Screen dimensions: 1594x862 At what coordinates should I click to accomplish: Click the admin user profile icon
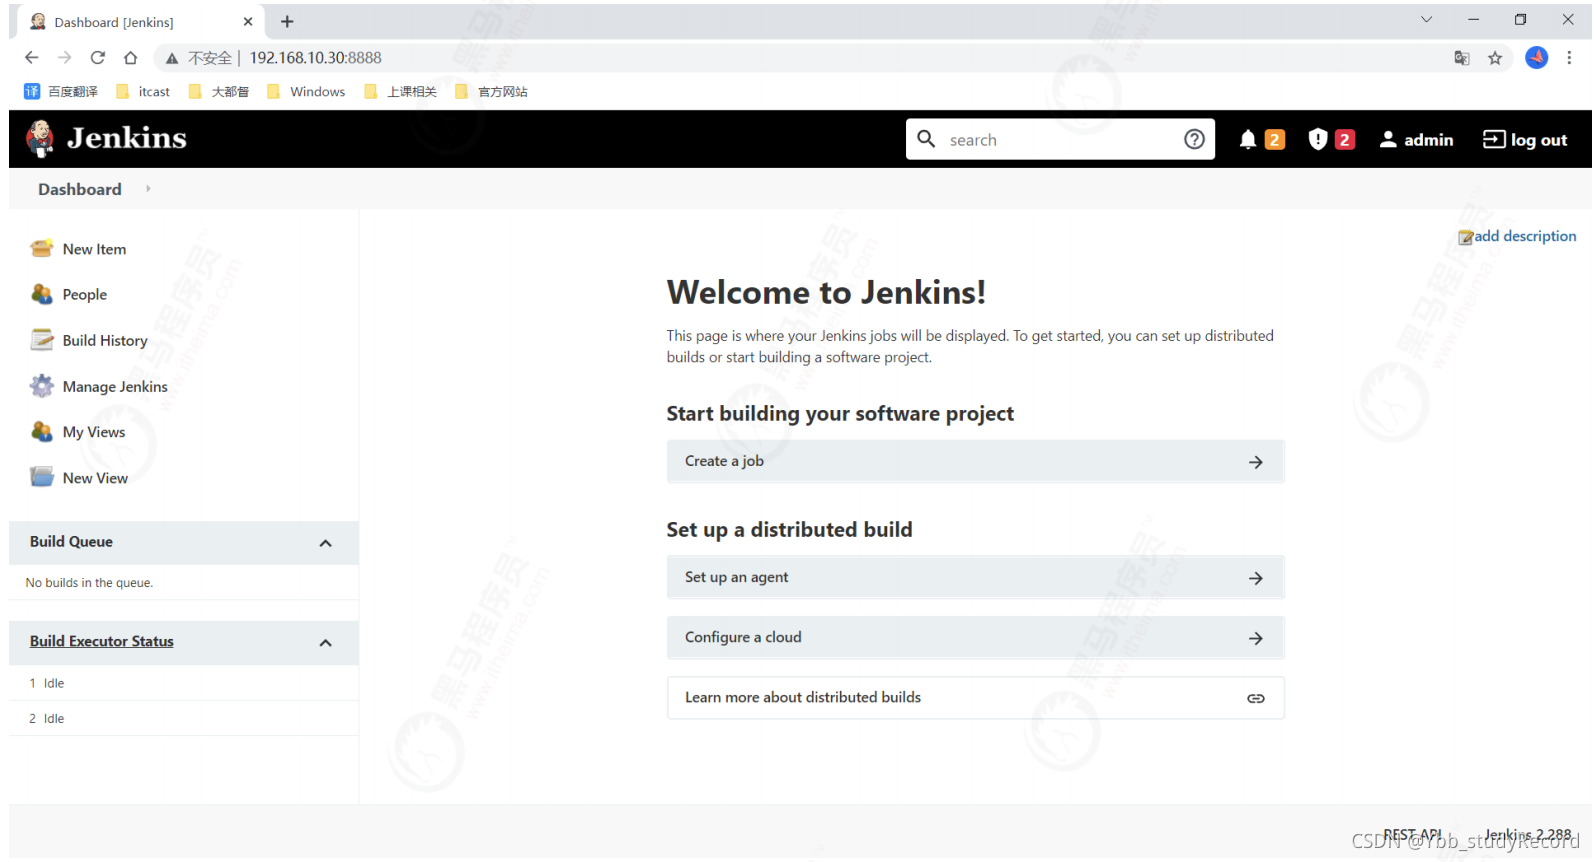(1388, 140)
